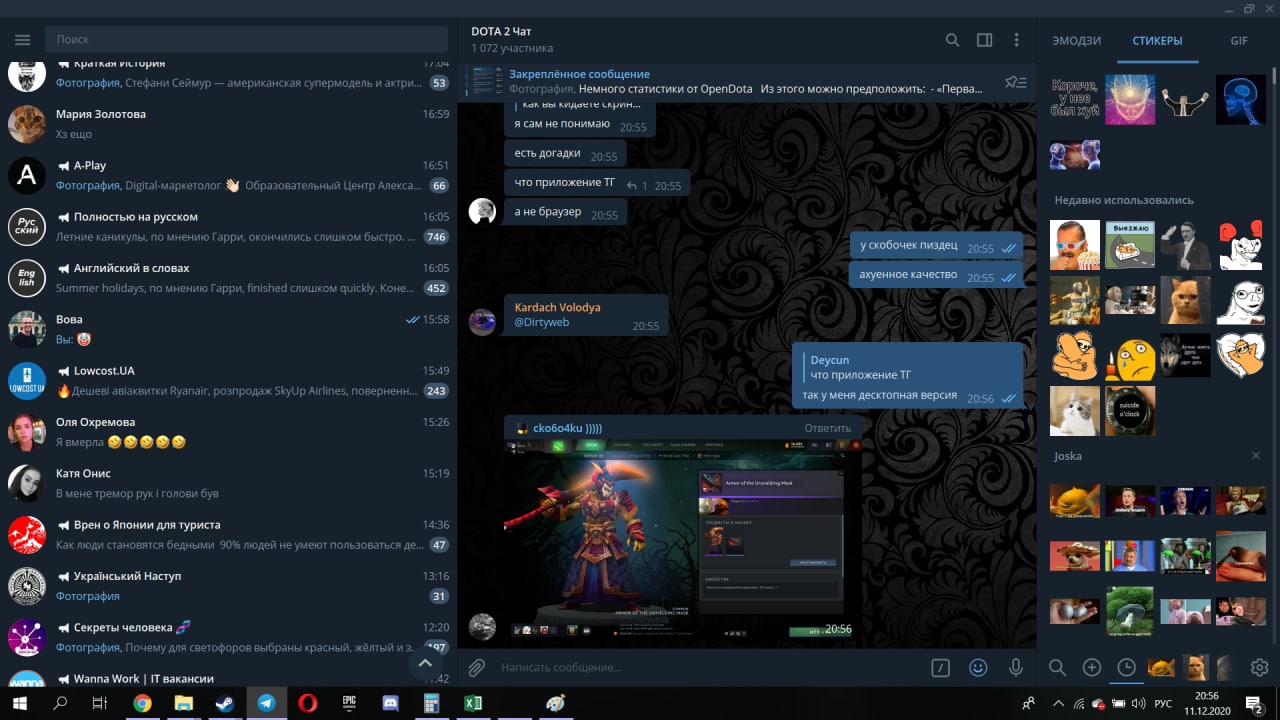Attach a file with the paperclip icon
This screenshot has width=1280, height=720.
coord(477,667)
